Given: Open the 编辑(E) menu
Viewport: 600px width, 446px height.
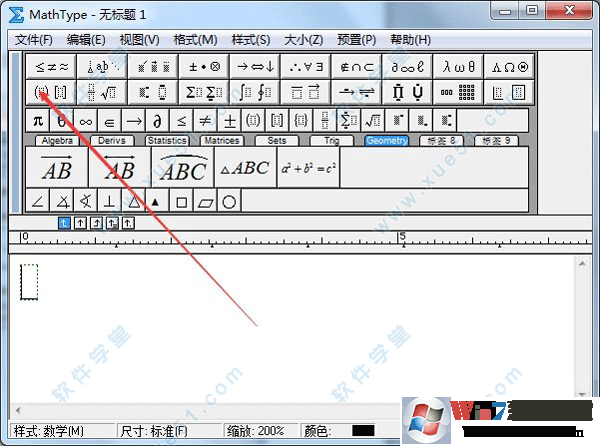Looking at the screenshot, I should pyautogui.click(x=86, y=40).
